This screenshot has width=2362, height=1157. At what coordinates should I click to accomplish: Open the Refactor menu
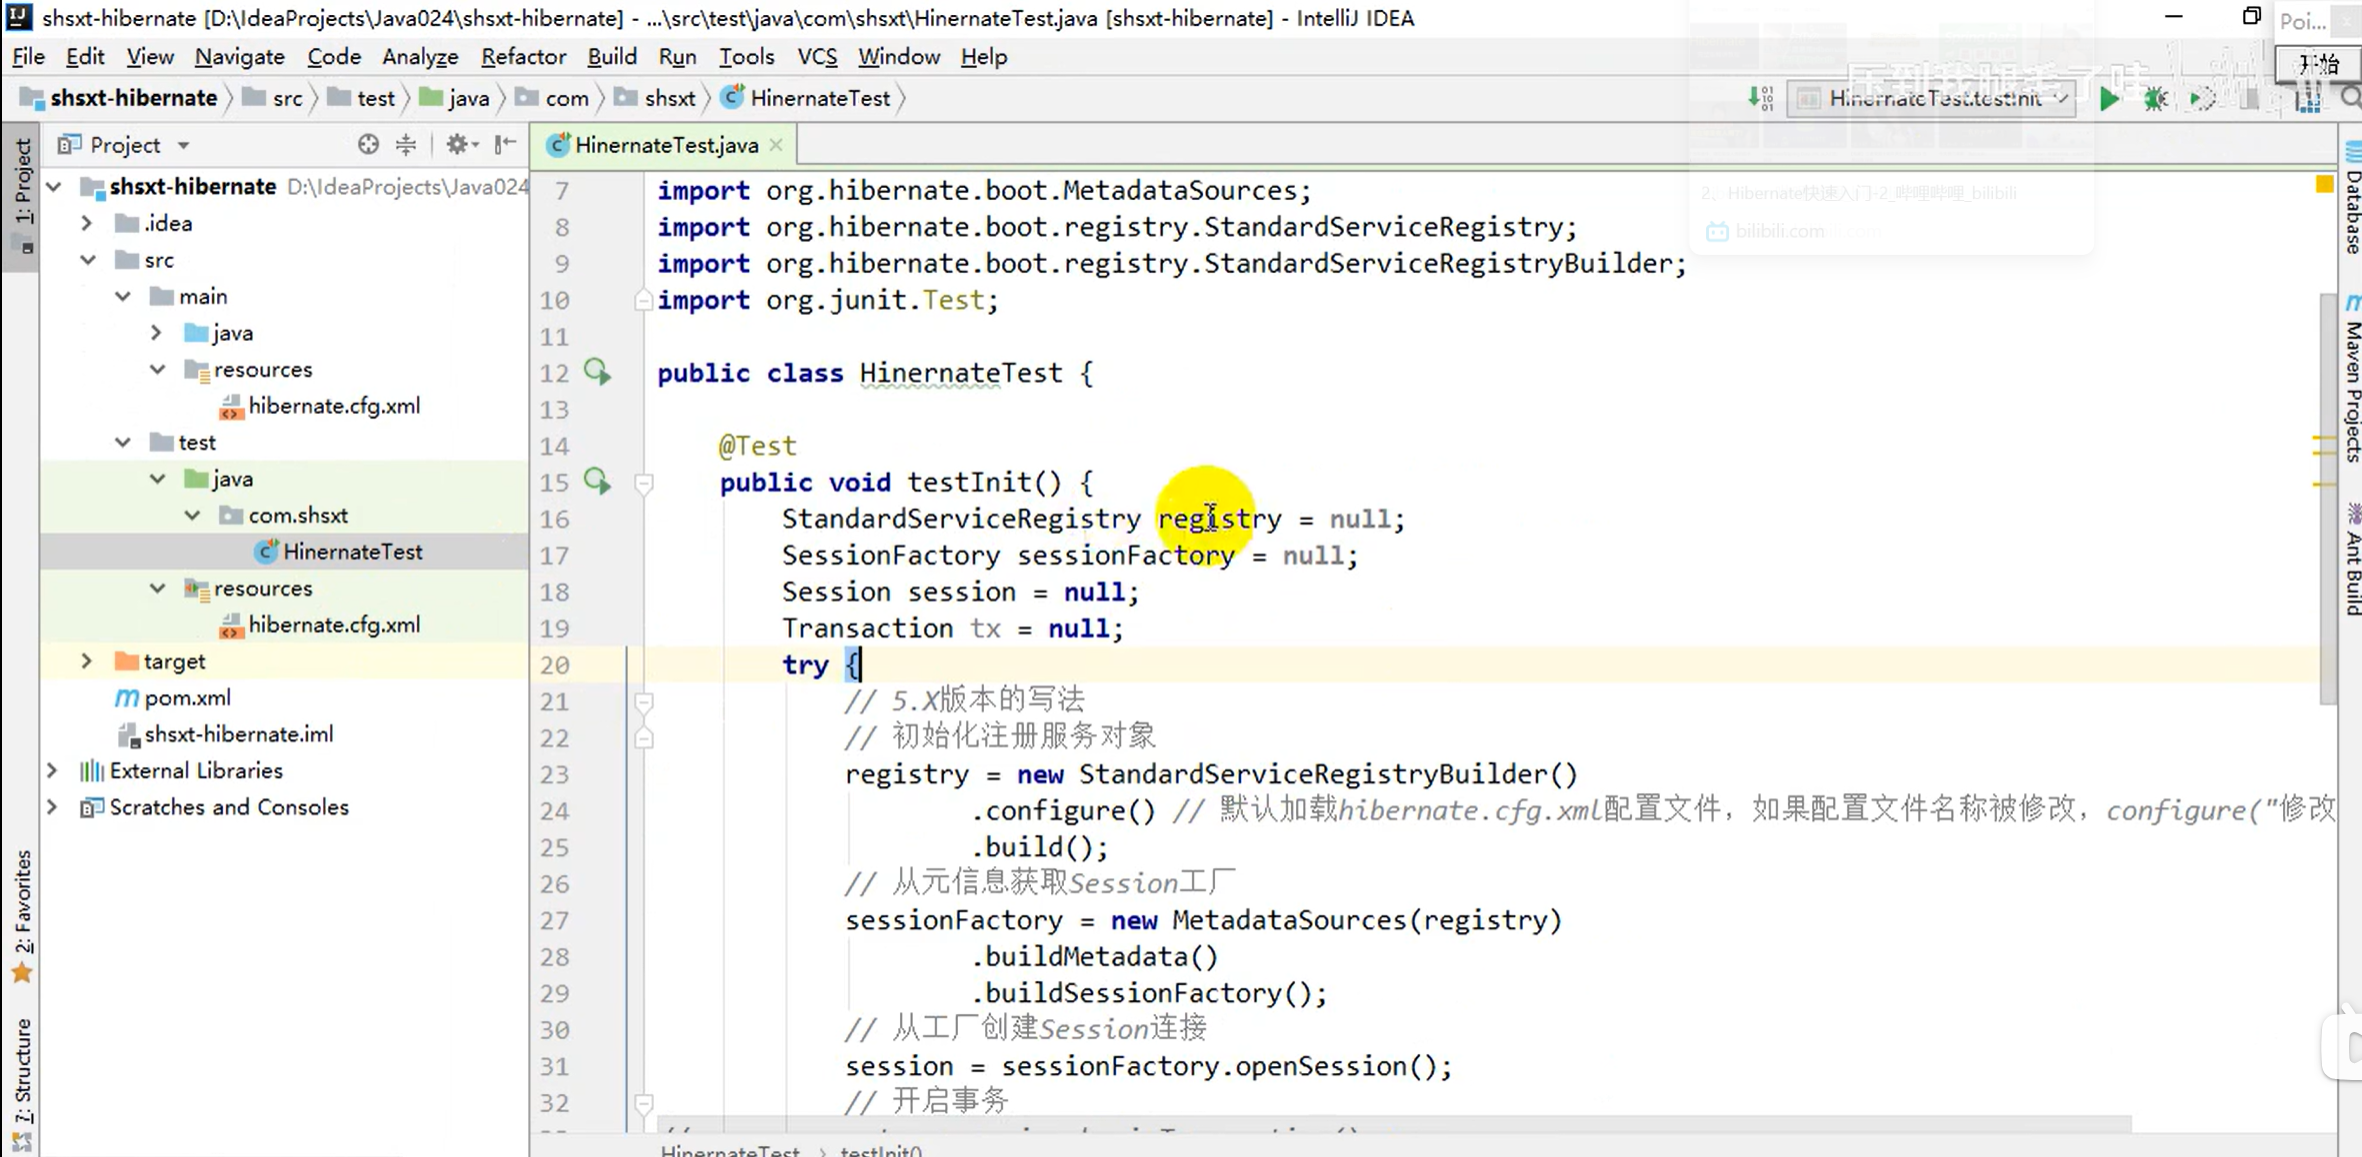coord(523,57)
